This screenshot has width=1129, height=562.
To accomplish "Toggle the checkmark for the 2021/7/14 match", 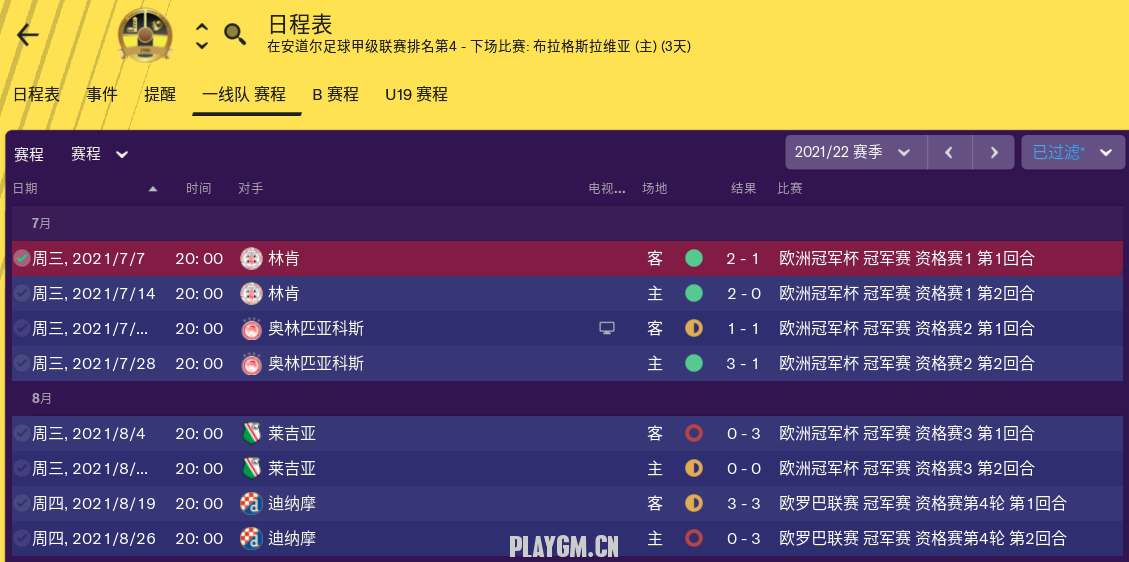I will tap(22, 293).
